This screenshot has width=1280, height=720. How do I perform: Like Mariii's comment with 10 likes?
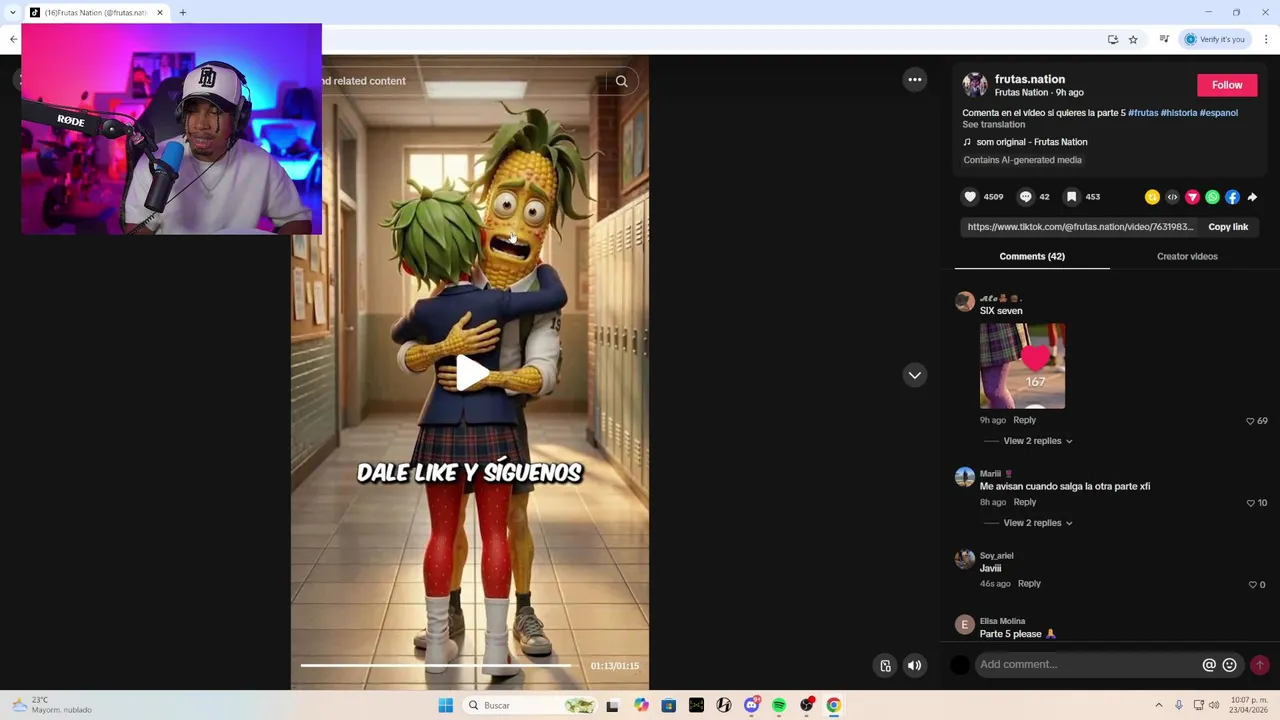tap(1250, 503)
